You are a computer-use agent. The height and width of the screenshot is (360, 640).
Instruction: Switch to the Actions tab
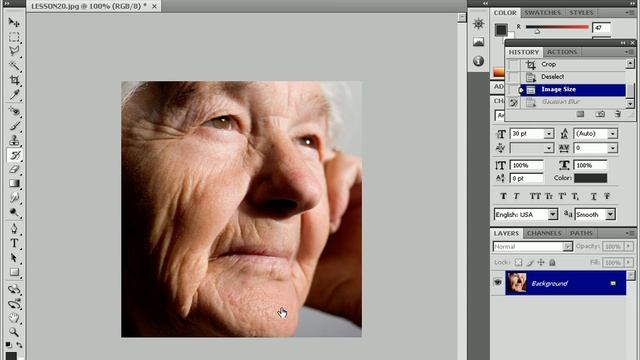[x=562, y=52]
